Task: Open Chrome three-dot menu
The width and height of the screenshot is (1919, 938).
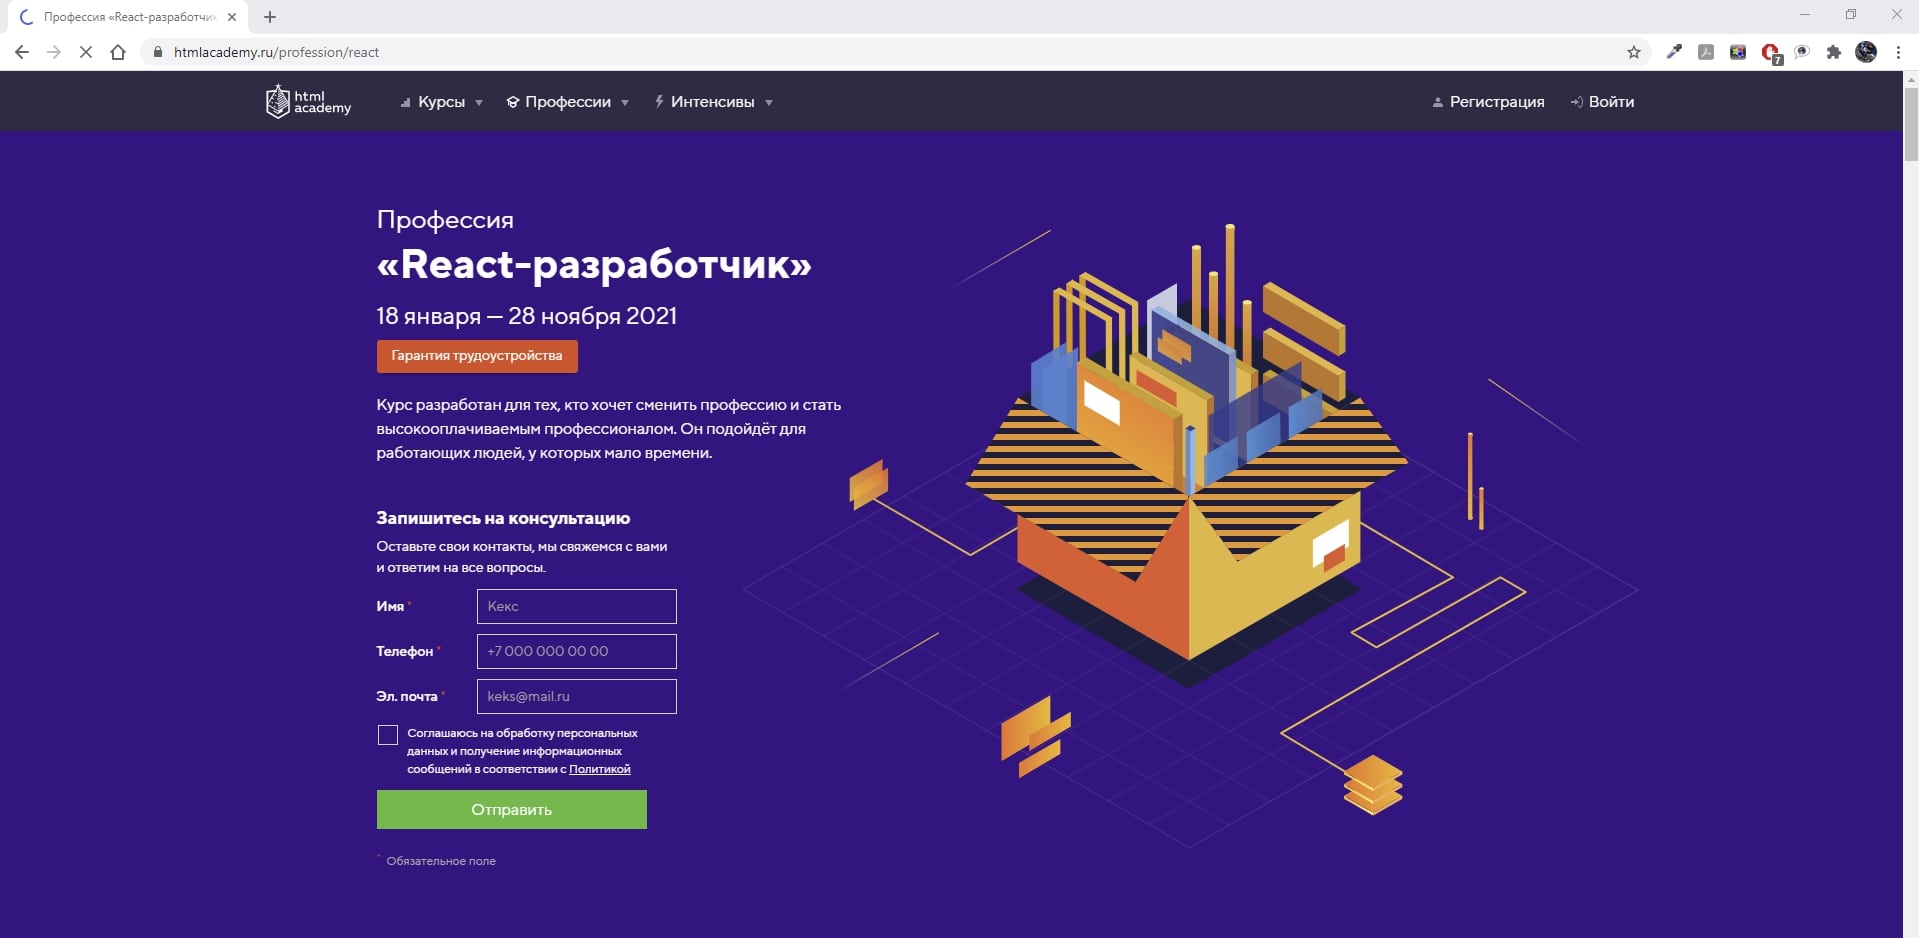Action: click(1898, 52)
